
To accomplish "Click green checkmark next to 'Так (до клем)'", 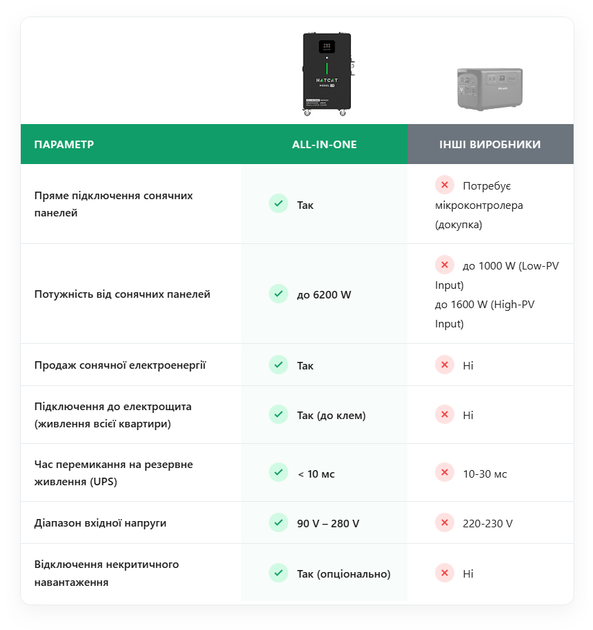I will 278,414.
